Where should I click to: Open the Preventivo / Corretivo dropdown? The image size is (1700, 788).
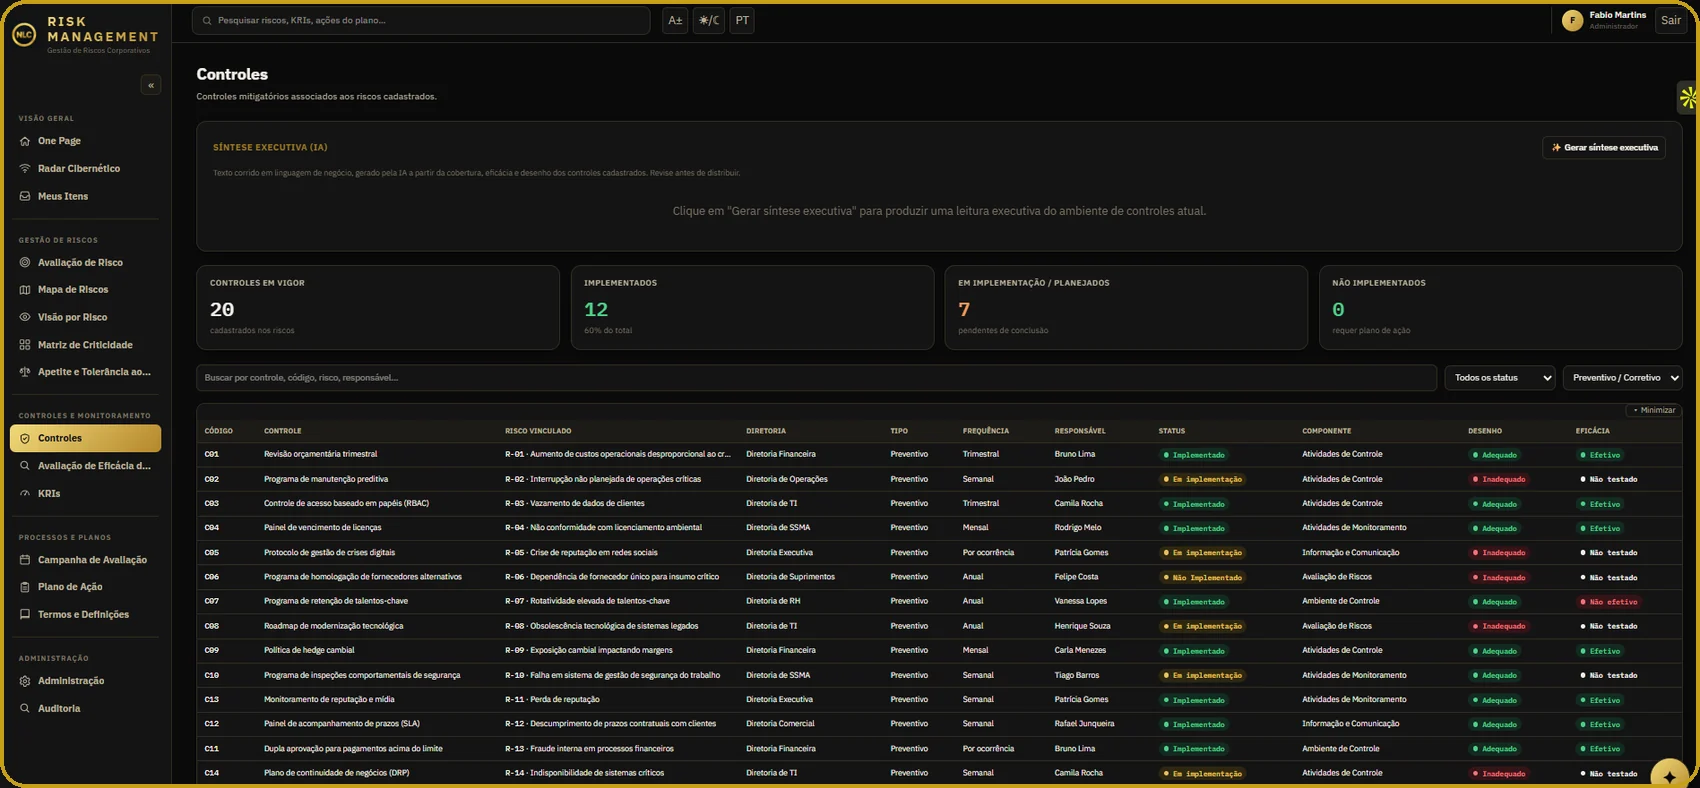[1623, 378]
